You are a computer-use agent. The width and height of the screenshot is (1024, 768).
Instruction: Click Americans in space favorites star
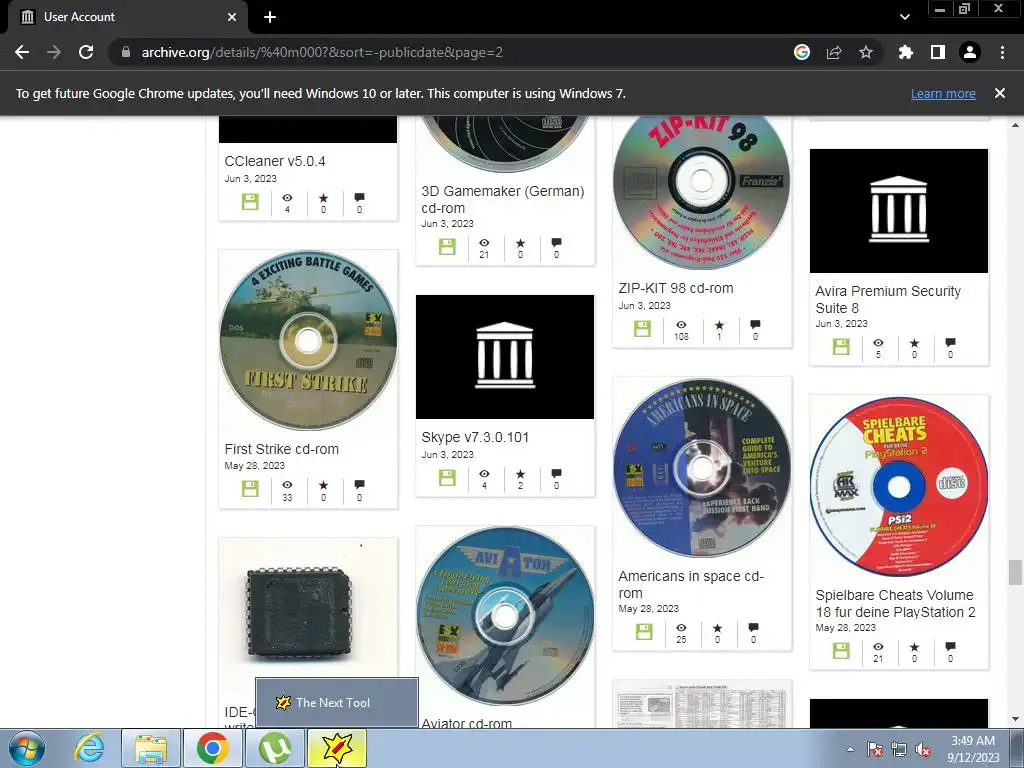click(x=718, y=628)
